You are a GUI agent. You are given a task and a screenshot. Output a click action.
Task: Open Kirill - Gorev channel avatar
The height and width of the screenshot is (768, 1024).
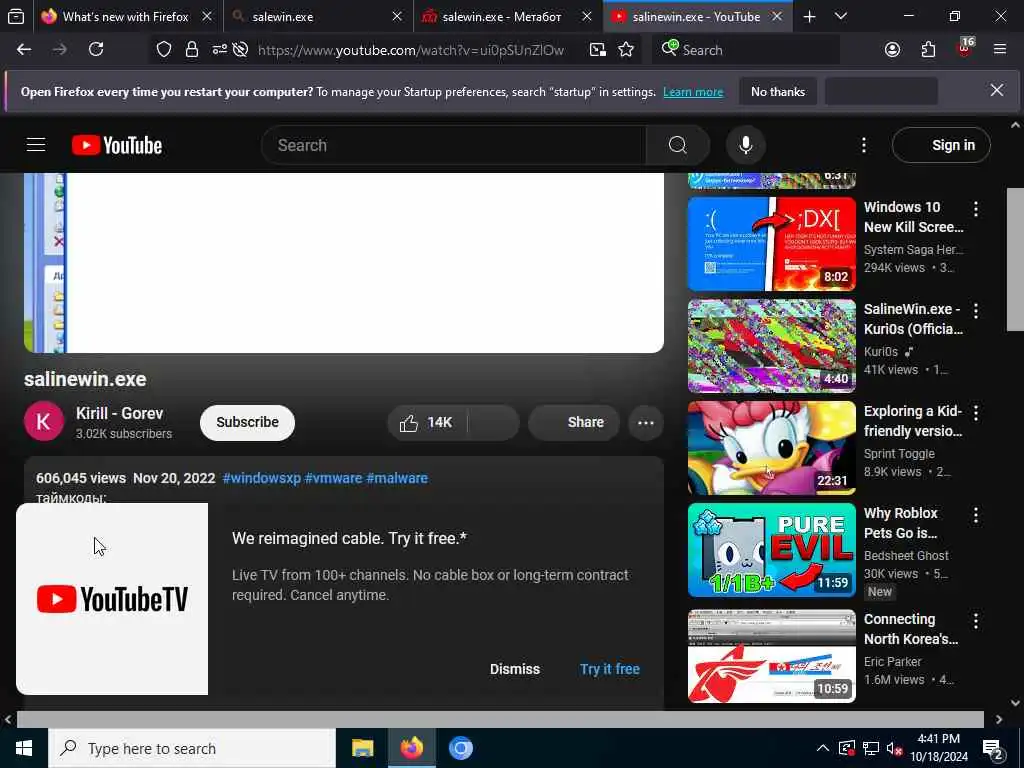(x=44, y=421)
